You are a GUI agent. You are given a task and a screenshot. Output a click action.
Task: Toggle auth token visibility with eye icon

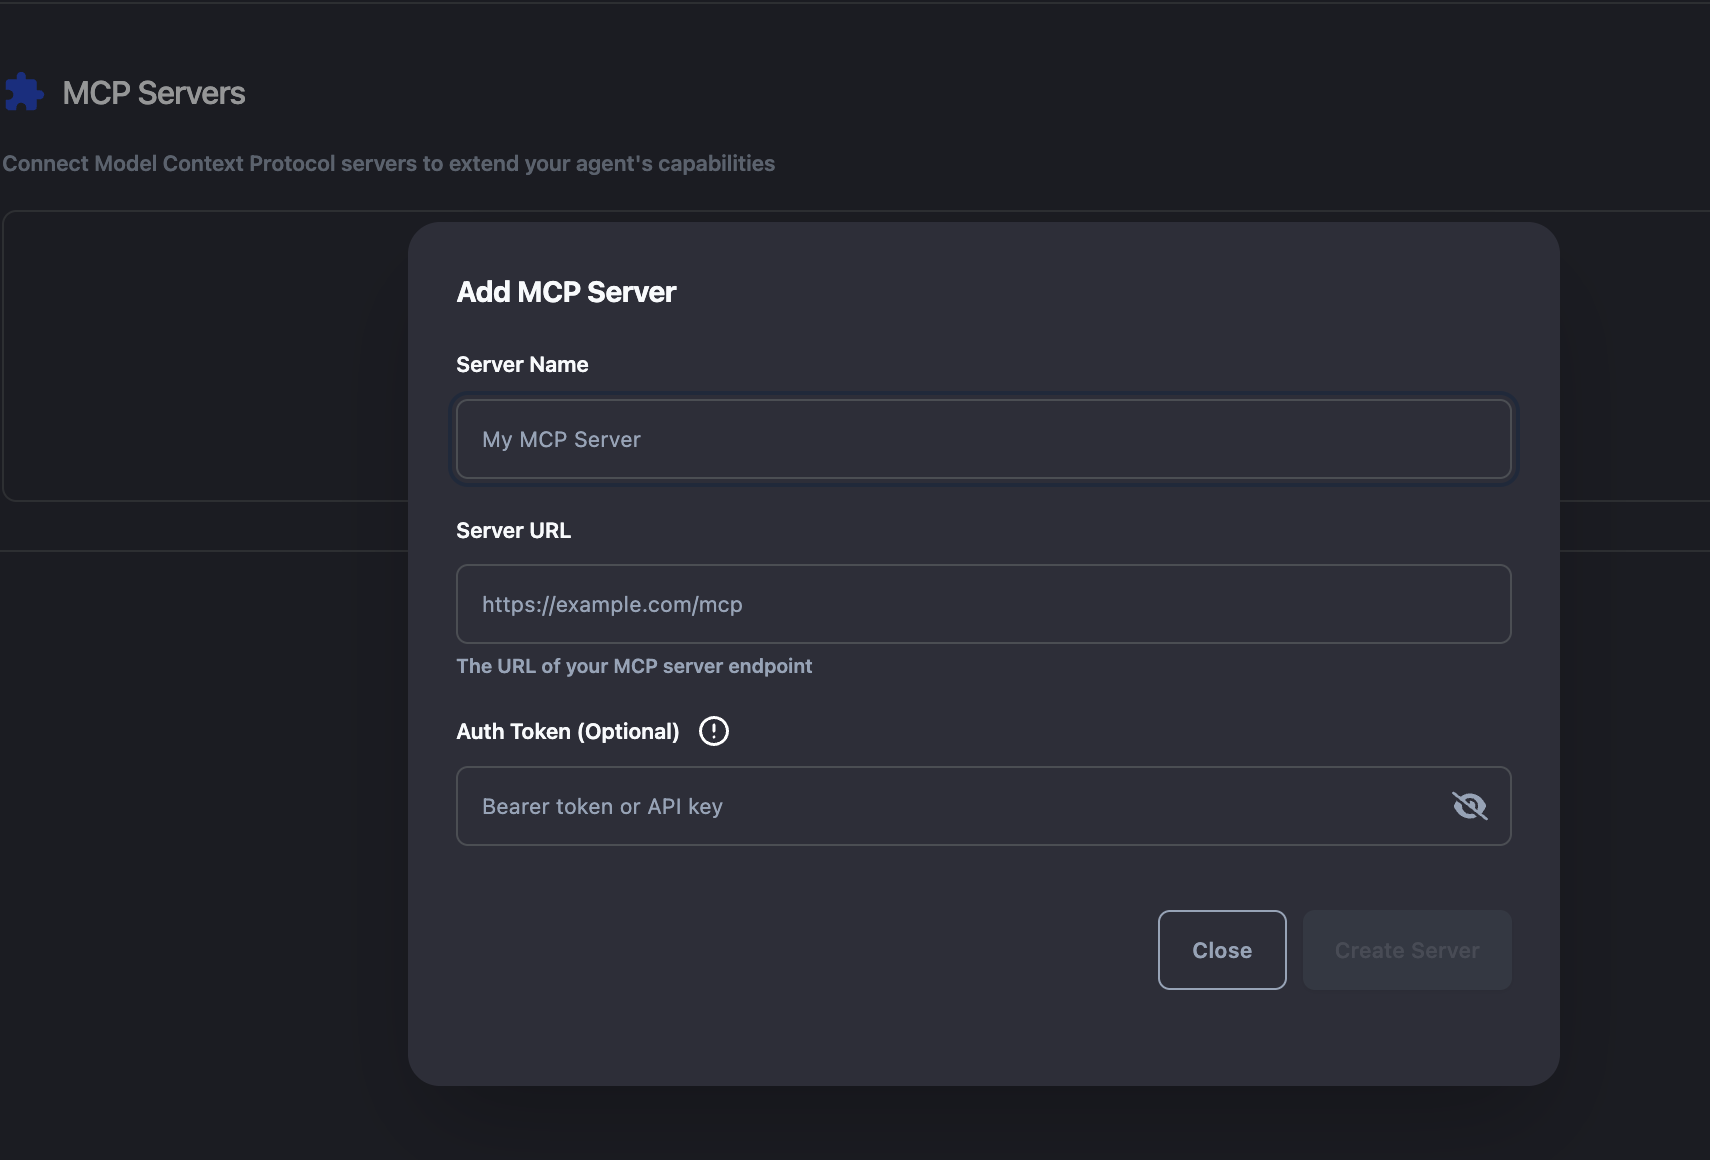(x=1469, y=806)
